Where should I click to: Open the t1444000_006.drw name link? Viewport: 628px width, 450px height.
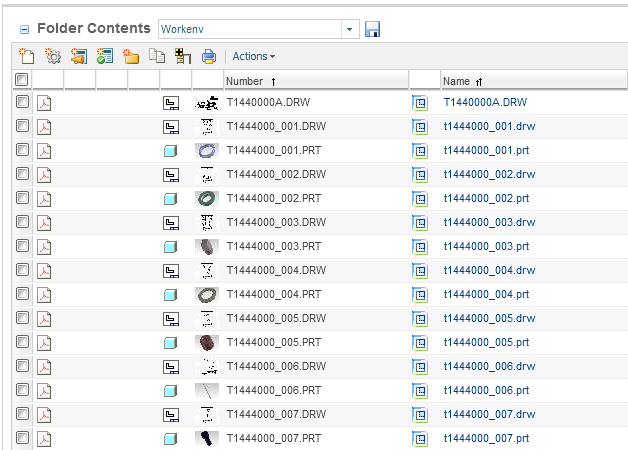pyautogui.click(x=489, y=366)
